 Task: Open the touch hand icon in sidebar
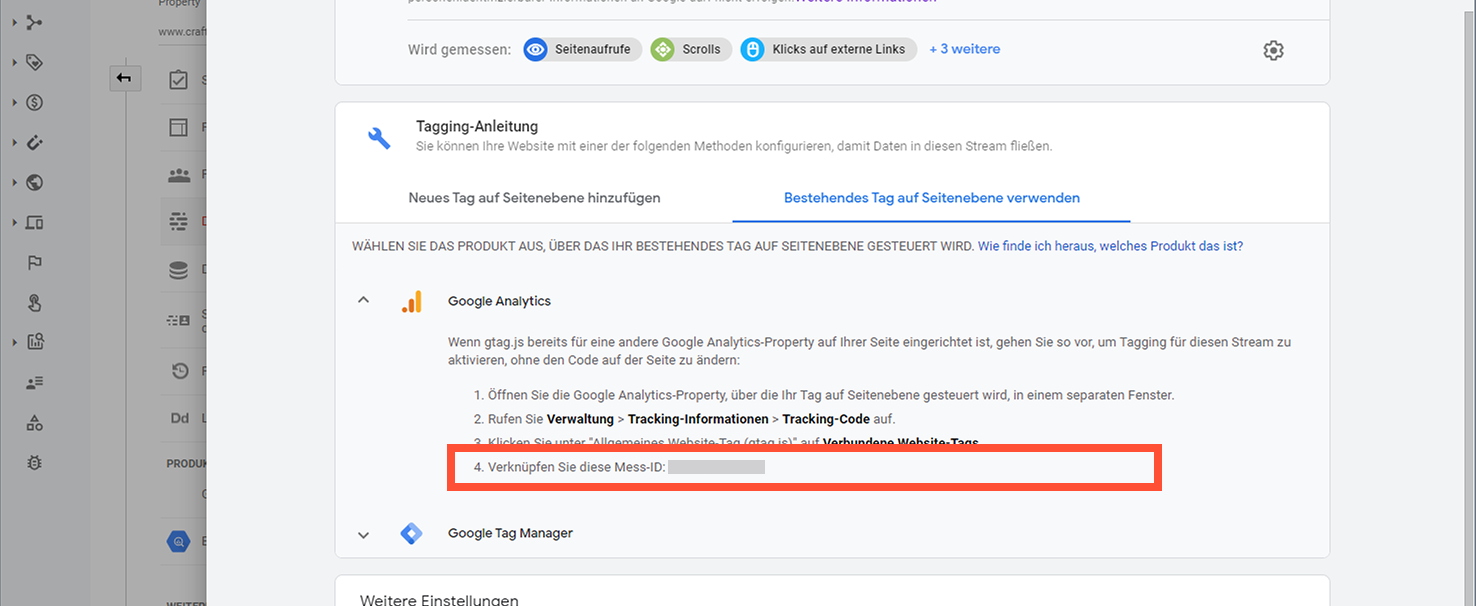point(35,302)
